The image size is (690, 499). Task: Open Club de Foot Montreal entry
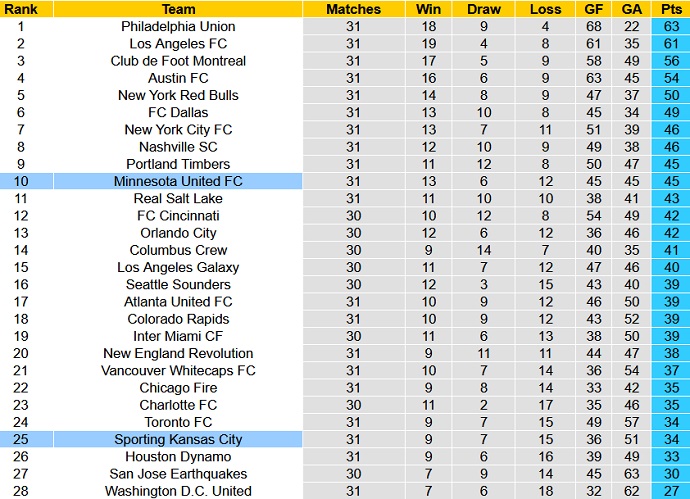(178, 60)
